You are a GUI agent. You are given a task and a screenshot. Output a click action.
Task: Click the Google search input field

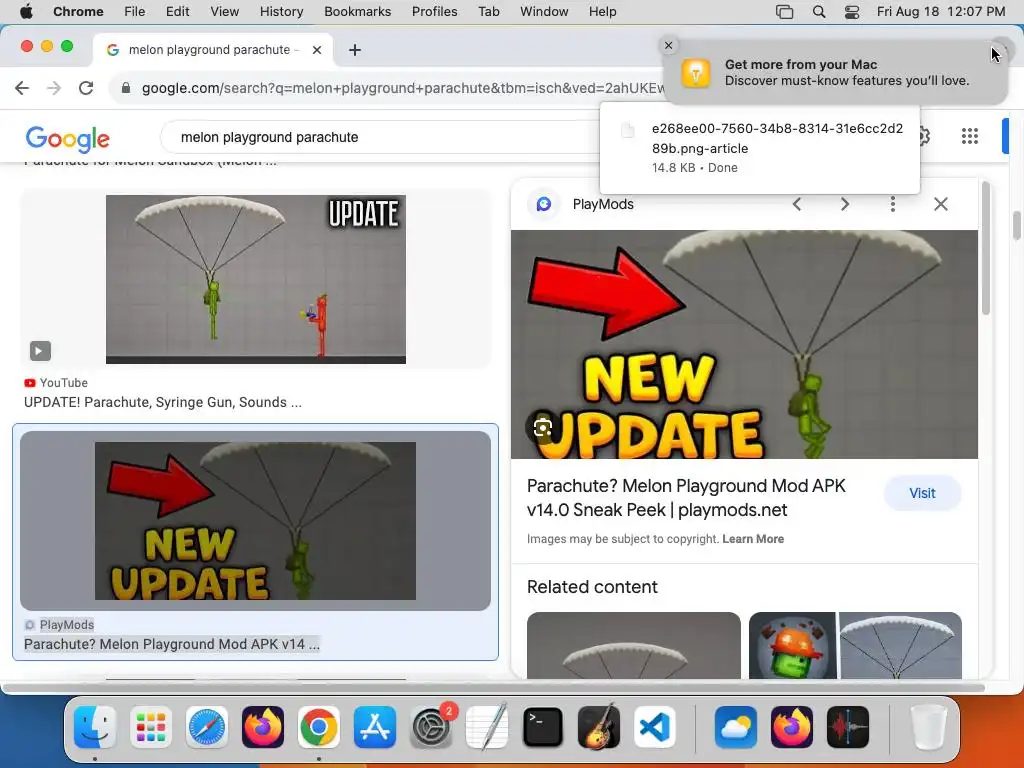coord(379,137)
